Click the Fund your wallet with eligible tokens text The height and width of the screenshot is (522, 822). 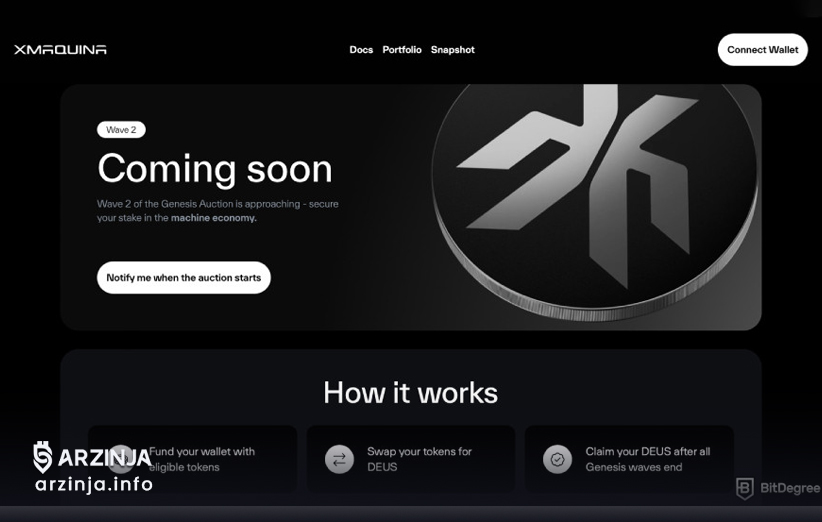[x=202, y=459]
